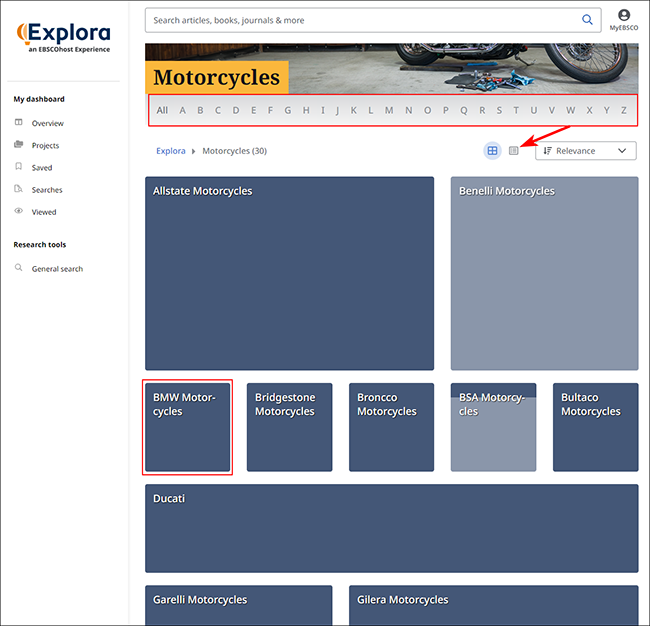Switch to grid view icon
Image resolution: width=650 pixels, height=626 pixels.
tap(492, 150)
